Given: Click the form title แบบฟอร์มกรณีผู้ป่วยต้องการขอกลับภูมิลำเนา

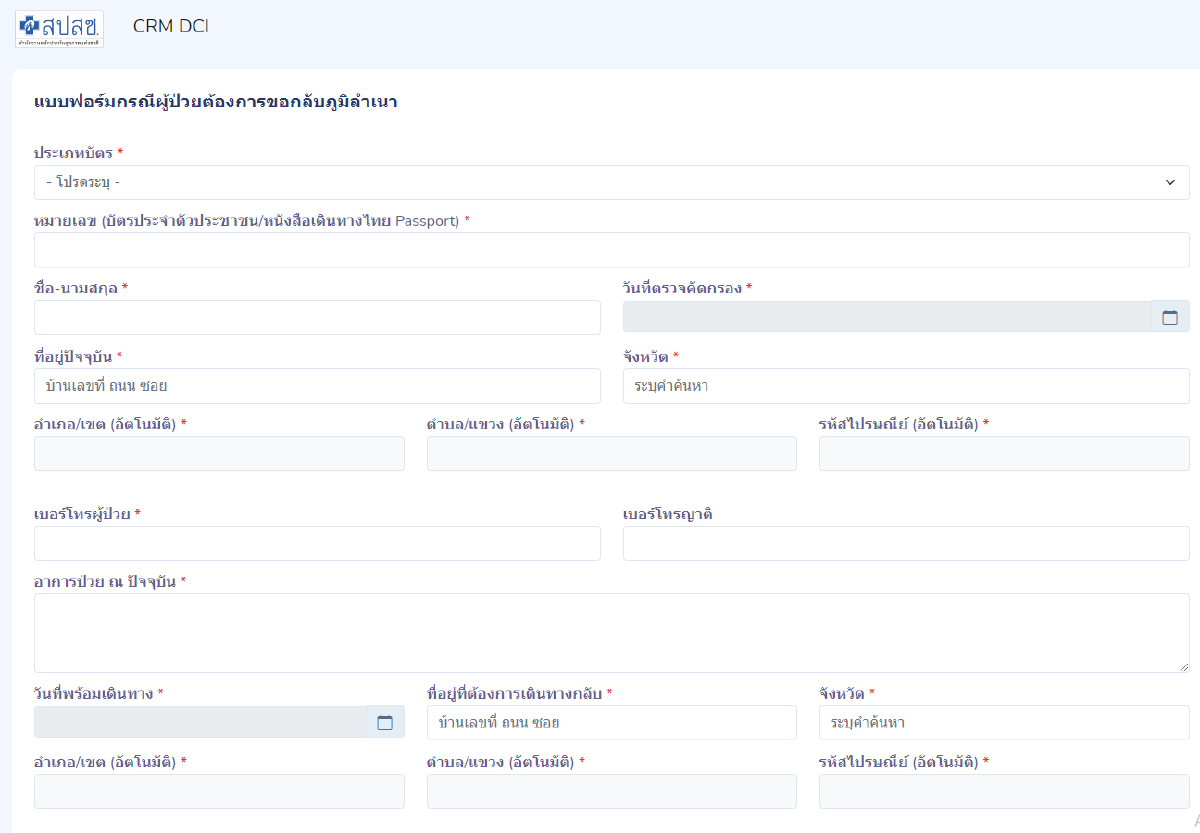Looking at the screenshot, I should pos(216,103).
